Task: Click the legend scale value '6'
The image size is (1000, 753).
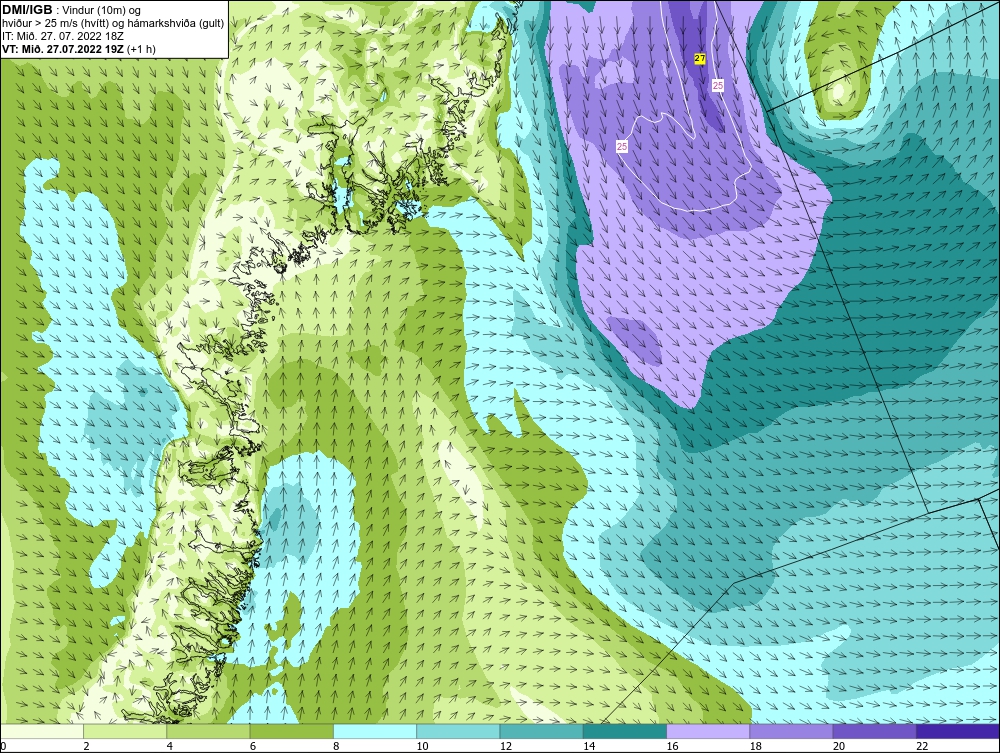Action: pyautogui.click(x=253, y=747)
